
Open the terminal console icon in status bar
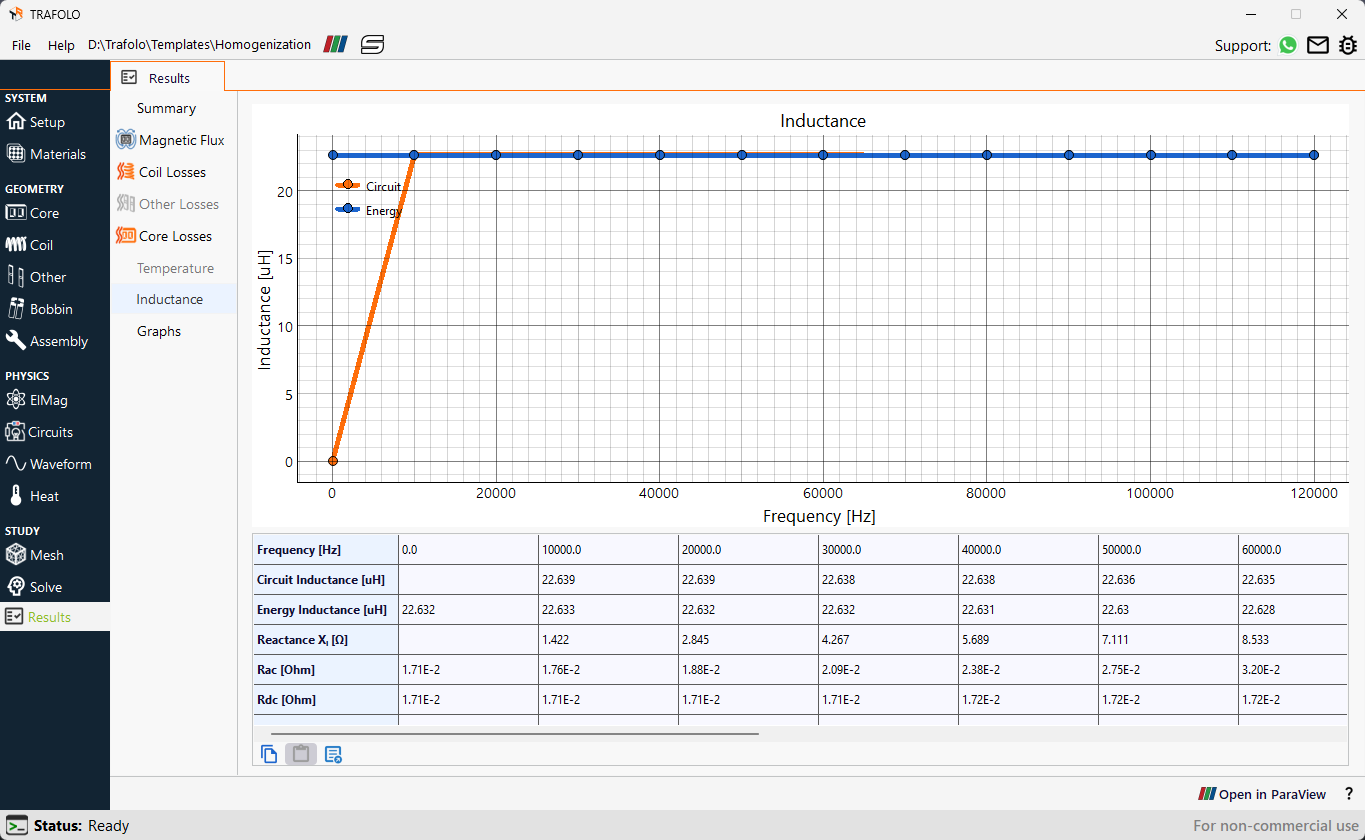(x=17, y=826)
